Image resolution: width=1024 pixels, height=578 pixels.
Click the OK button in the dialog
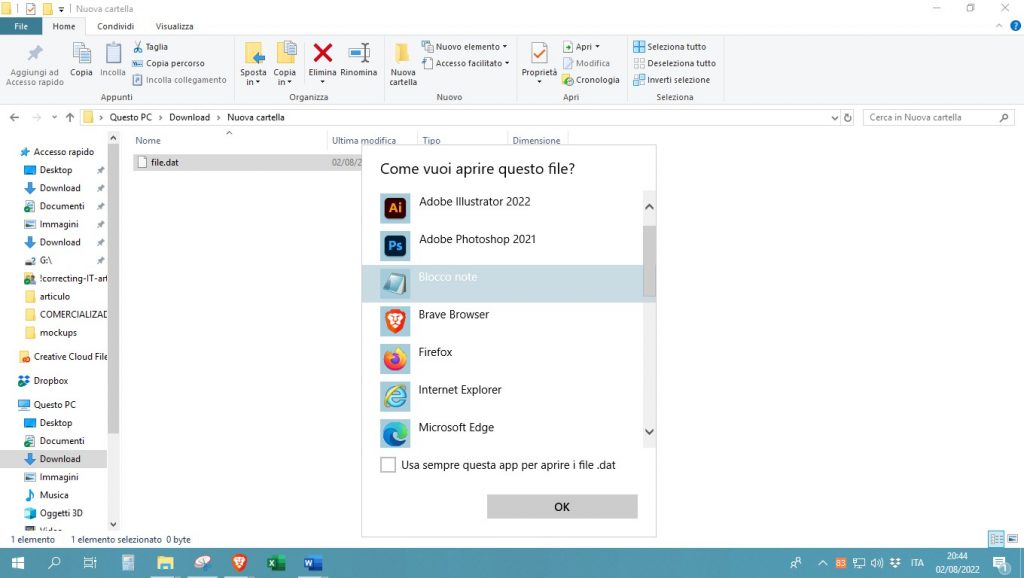tap(561, 506)
